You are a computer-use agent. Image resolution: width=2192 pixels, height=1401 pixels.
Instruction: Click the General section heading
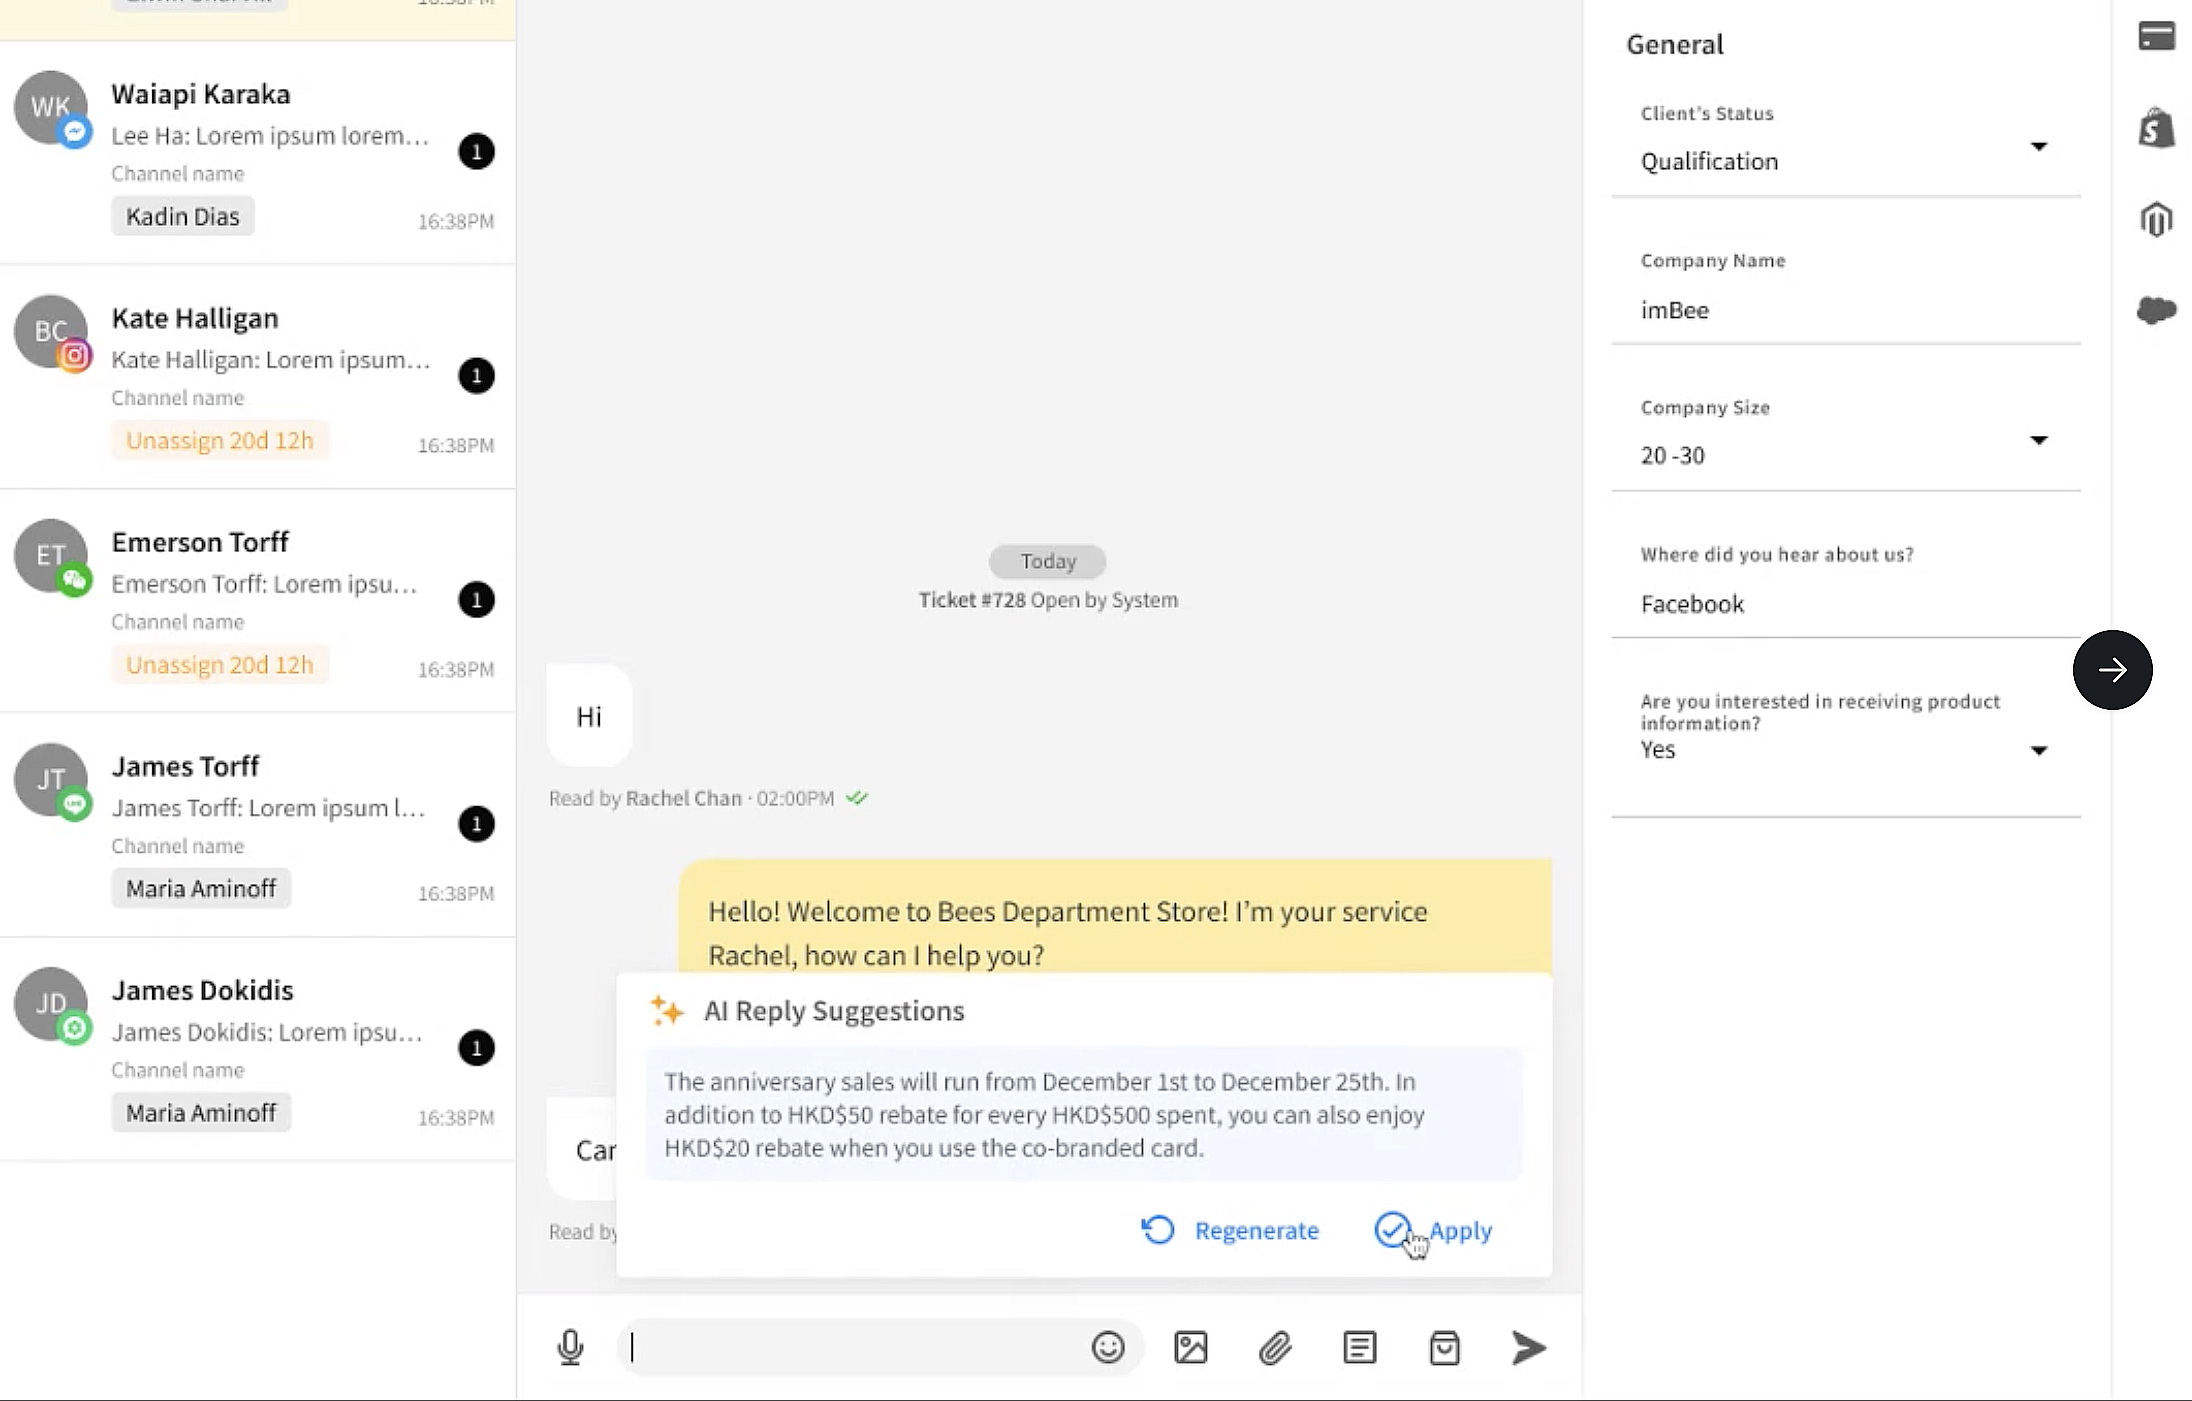[1675, 44]
